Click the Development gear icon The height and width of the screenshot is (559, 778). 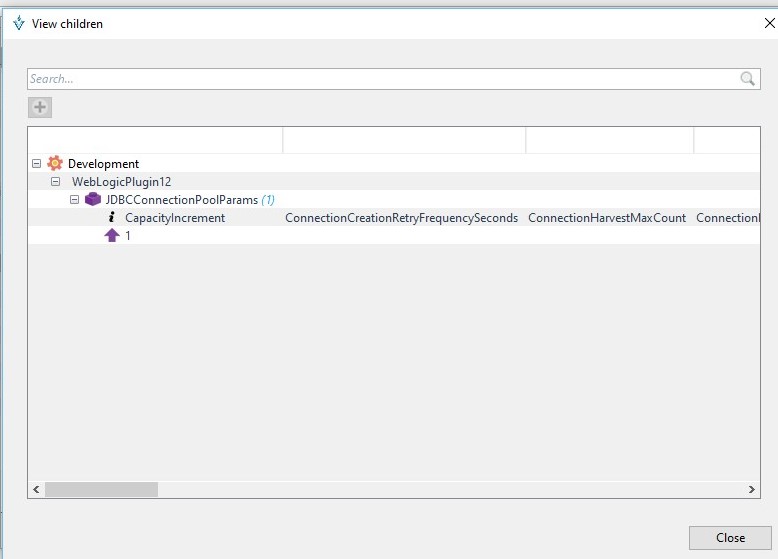(x=55, y=163)
